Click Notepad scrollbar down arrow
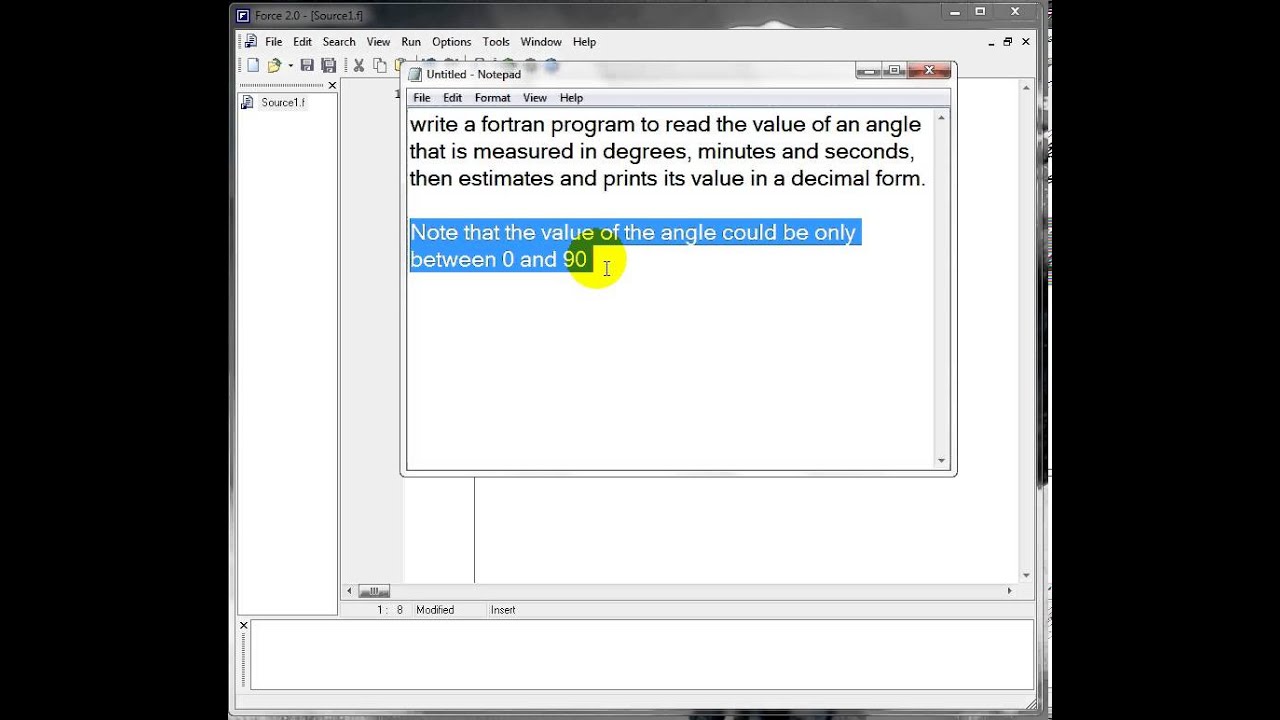Screen dimensions: 1280x720 coord(941,460)
